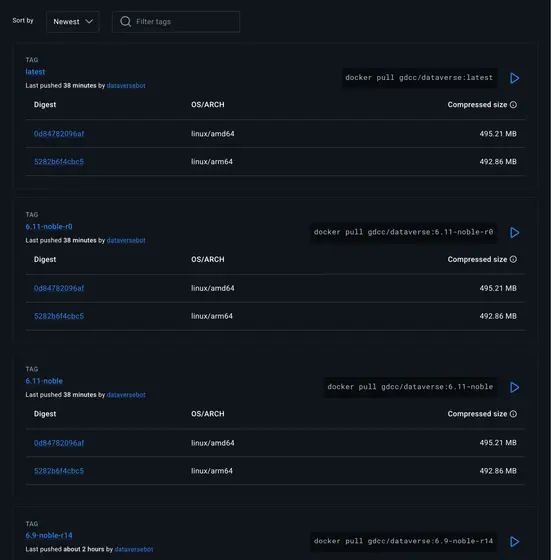Copy the docker pull gdcc/dataverse:latest command
This screenshot has width=551, height=560.
point(419,78)
